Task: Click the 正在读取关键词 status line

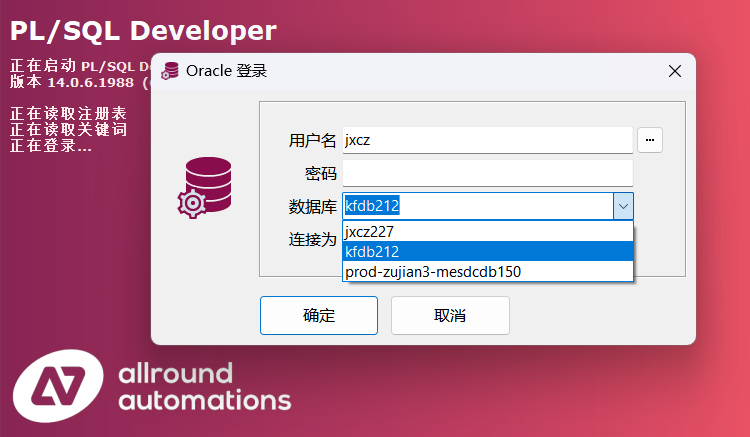Action: (x=68, y=130)
